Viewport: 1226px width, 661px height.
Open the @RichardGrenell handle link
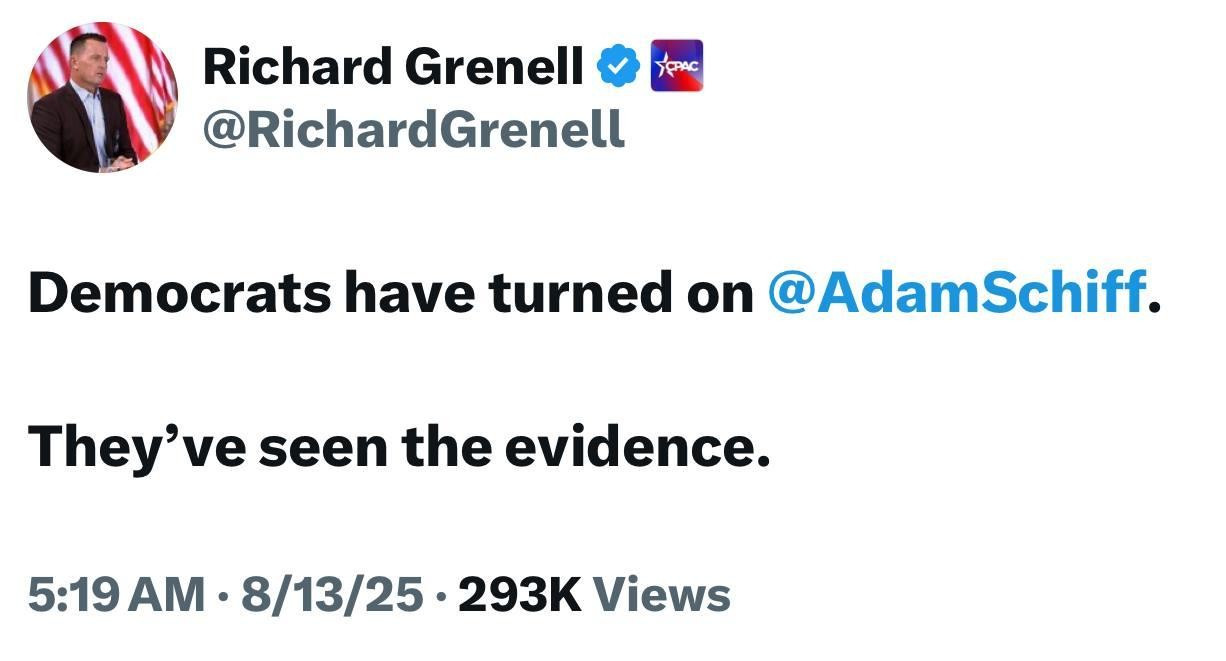pos(413,129)
